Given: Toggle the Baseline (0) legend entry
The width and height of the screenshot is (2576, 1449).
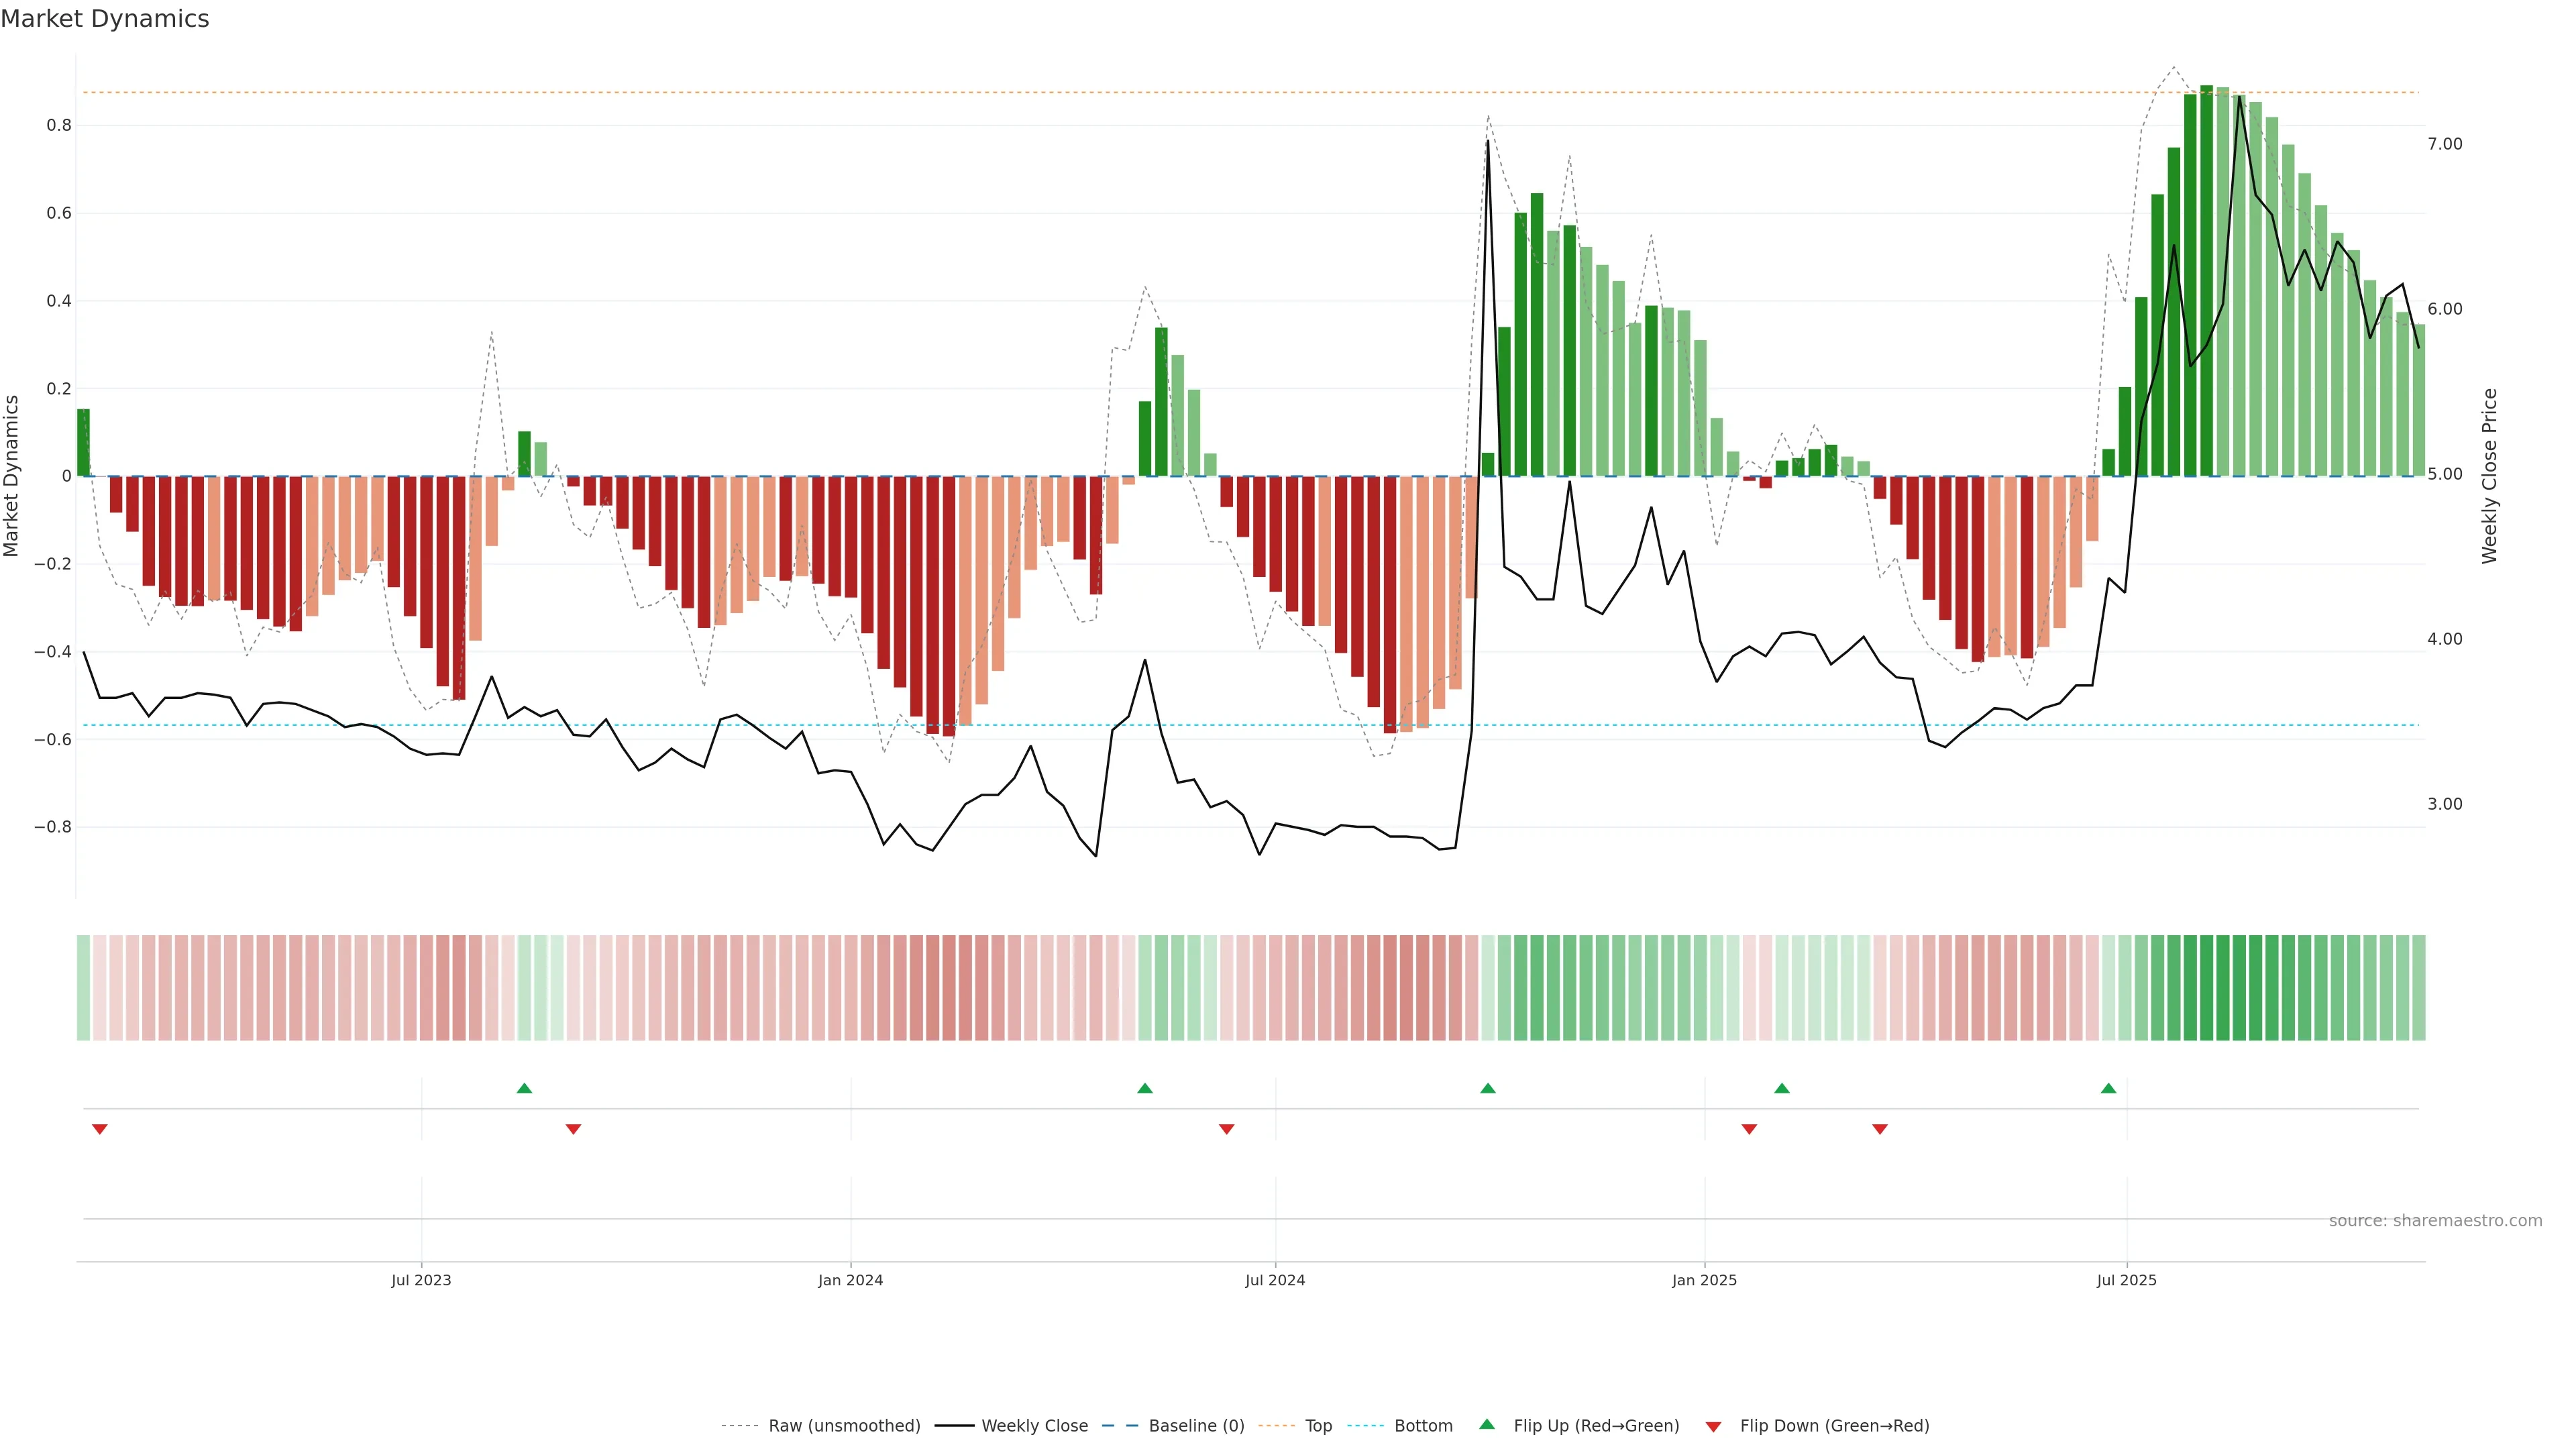Looking at the screenshot, I should [1196, 1425].
